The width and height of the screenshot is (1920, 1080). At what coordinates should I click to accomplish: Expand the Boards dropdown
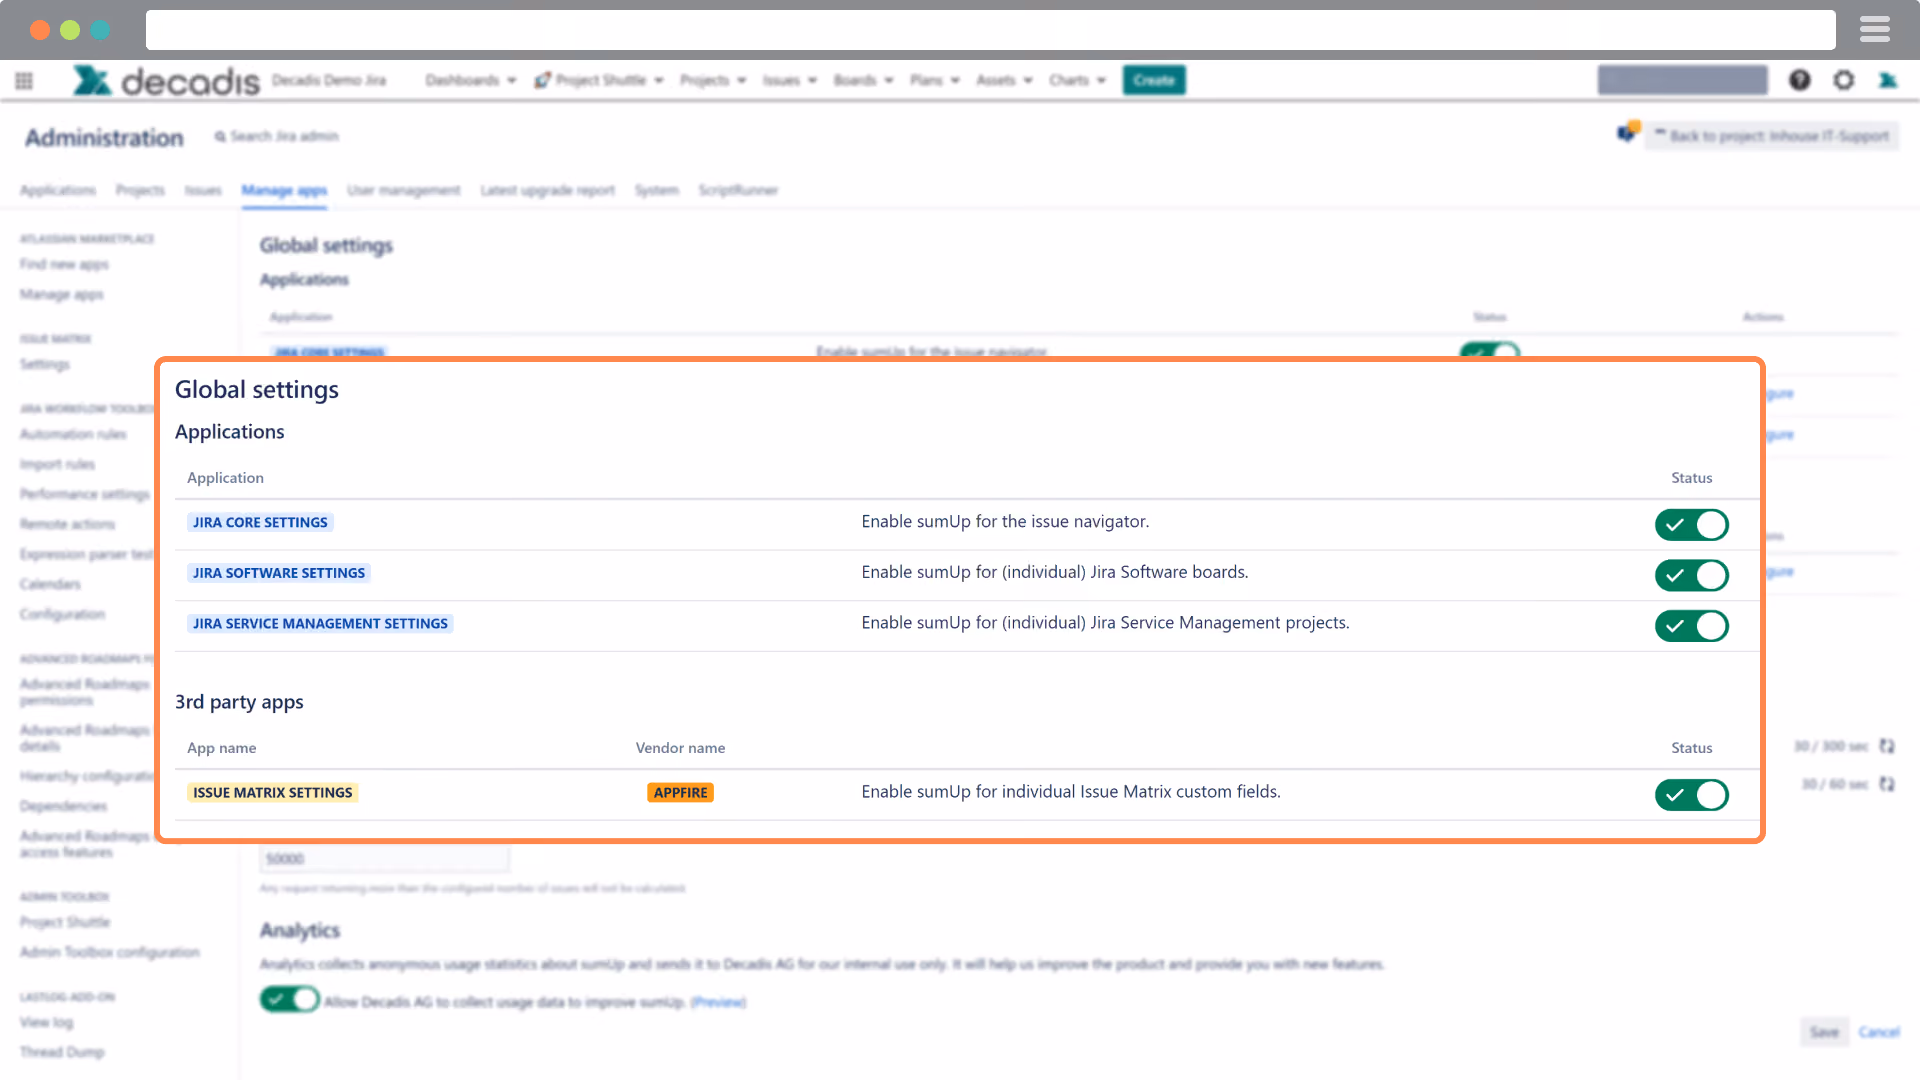coord(864,80)
